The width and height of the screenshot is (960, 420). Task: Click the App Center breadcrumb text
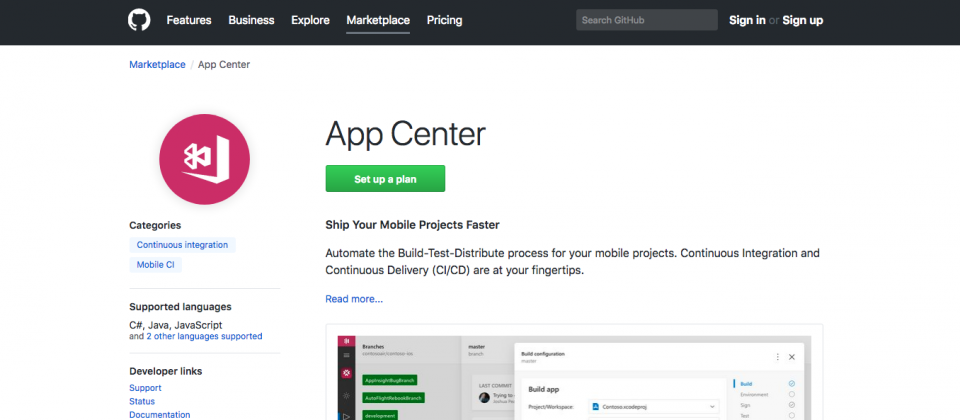pos(224,64)
